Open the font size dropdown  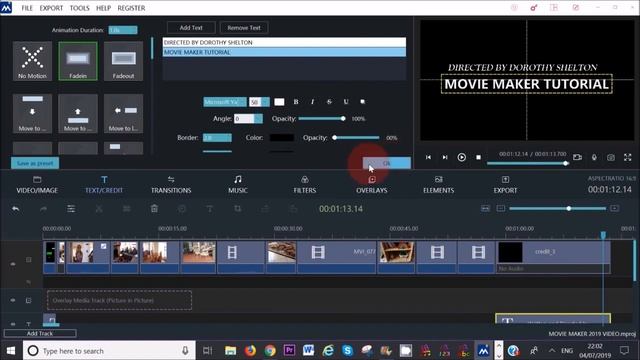259,102
